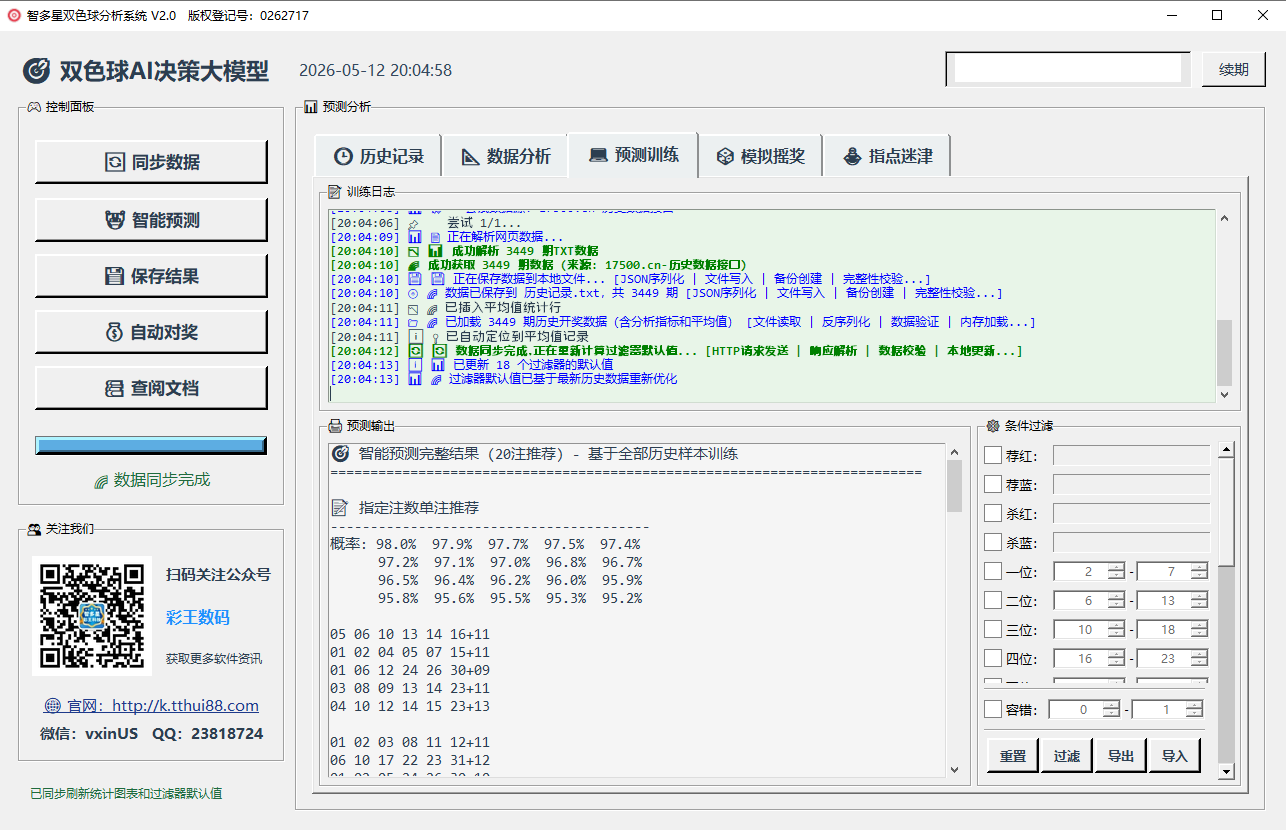The height and width of the screenshot is (830, 1286).
Task: Switch to the 模拟摇奖 tab
Action: [x=760, y=156]
